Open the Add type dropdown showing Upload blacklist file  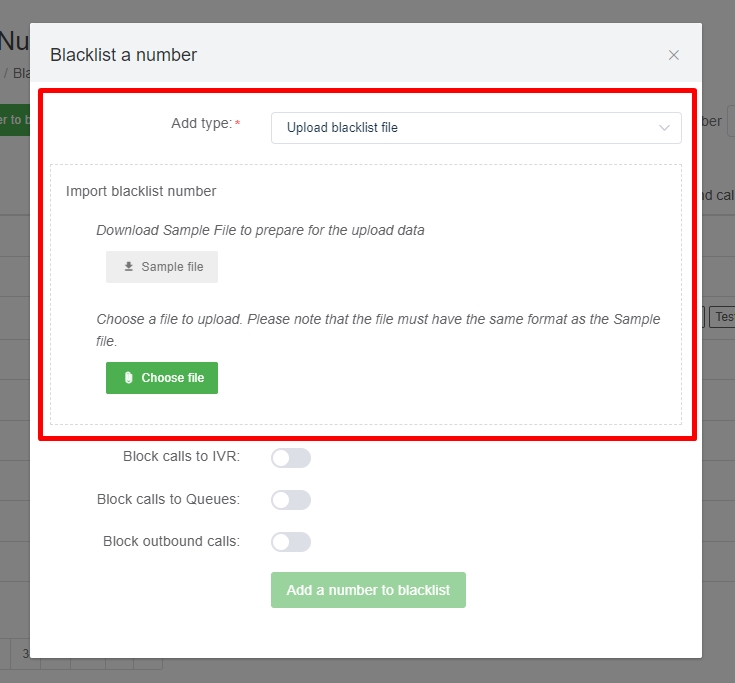pyautogui.click(x=475, y=128)
